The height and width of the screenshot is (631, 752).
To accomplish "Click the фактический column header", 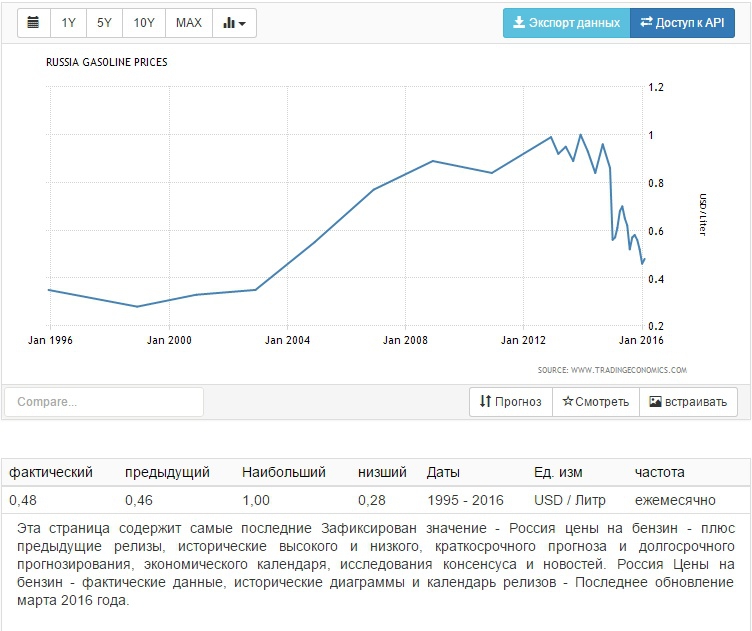I will (x=51, y=472).
